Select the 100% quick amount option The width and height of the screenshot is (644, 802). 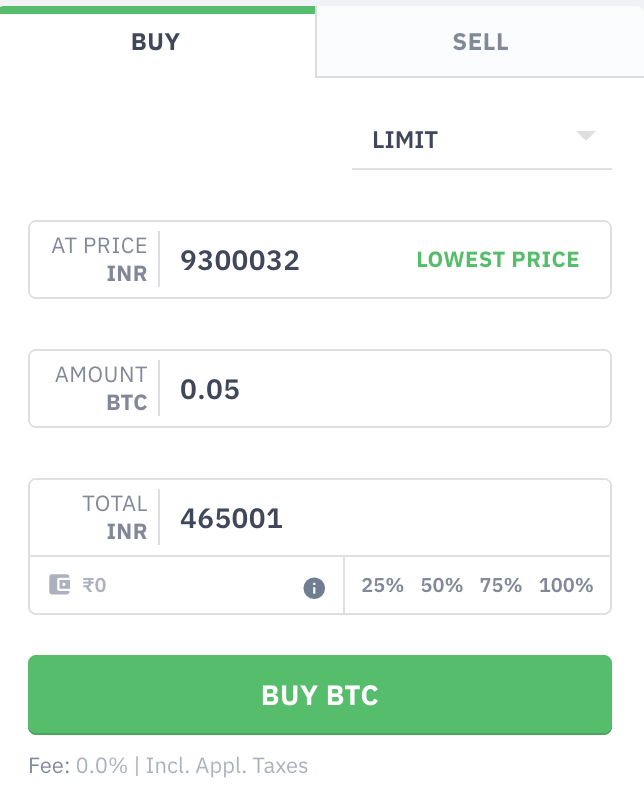(x=564, y=588)
